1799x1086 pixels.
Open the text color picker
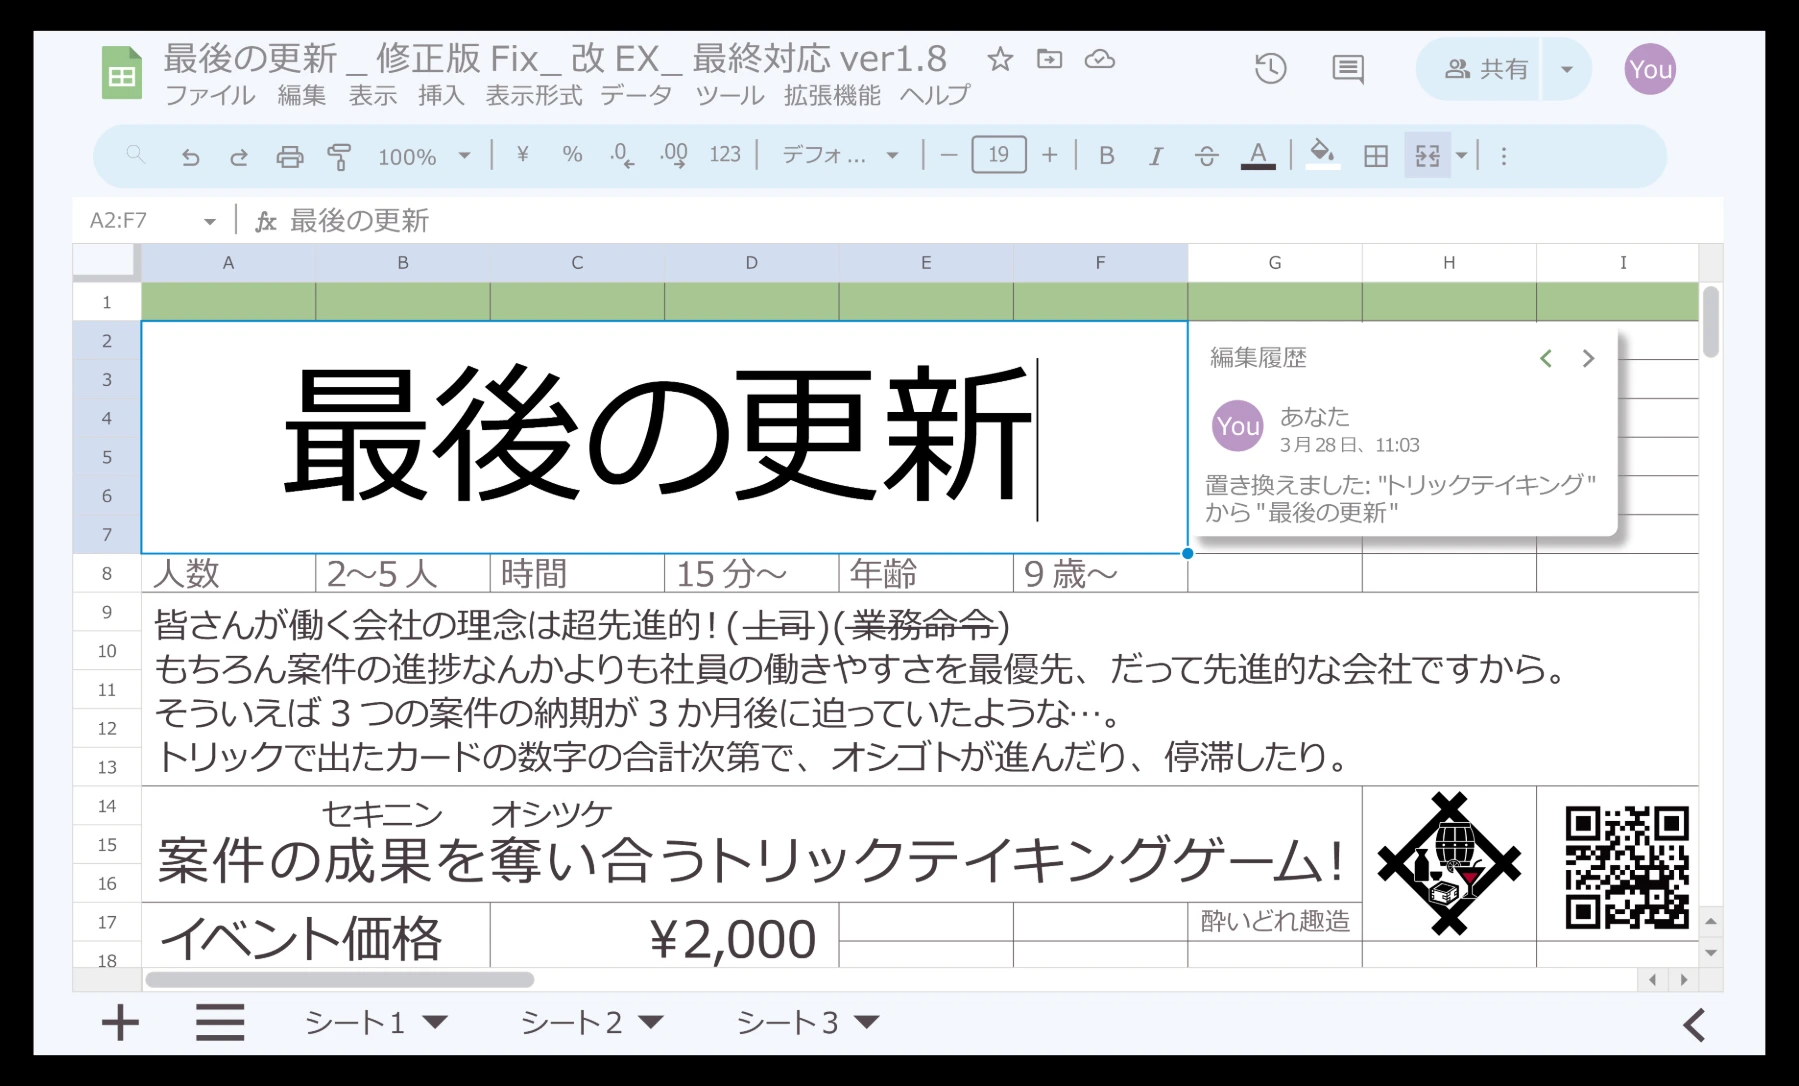click(x=1259, y=156)
